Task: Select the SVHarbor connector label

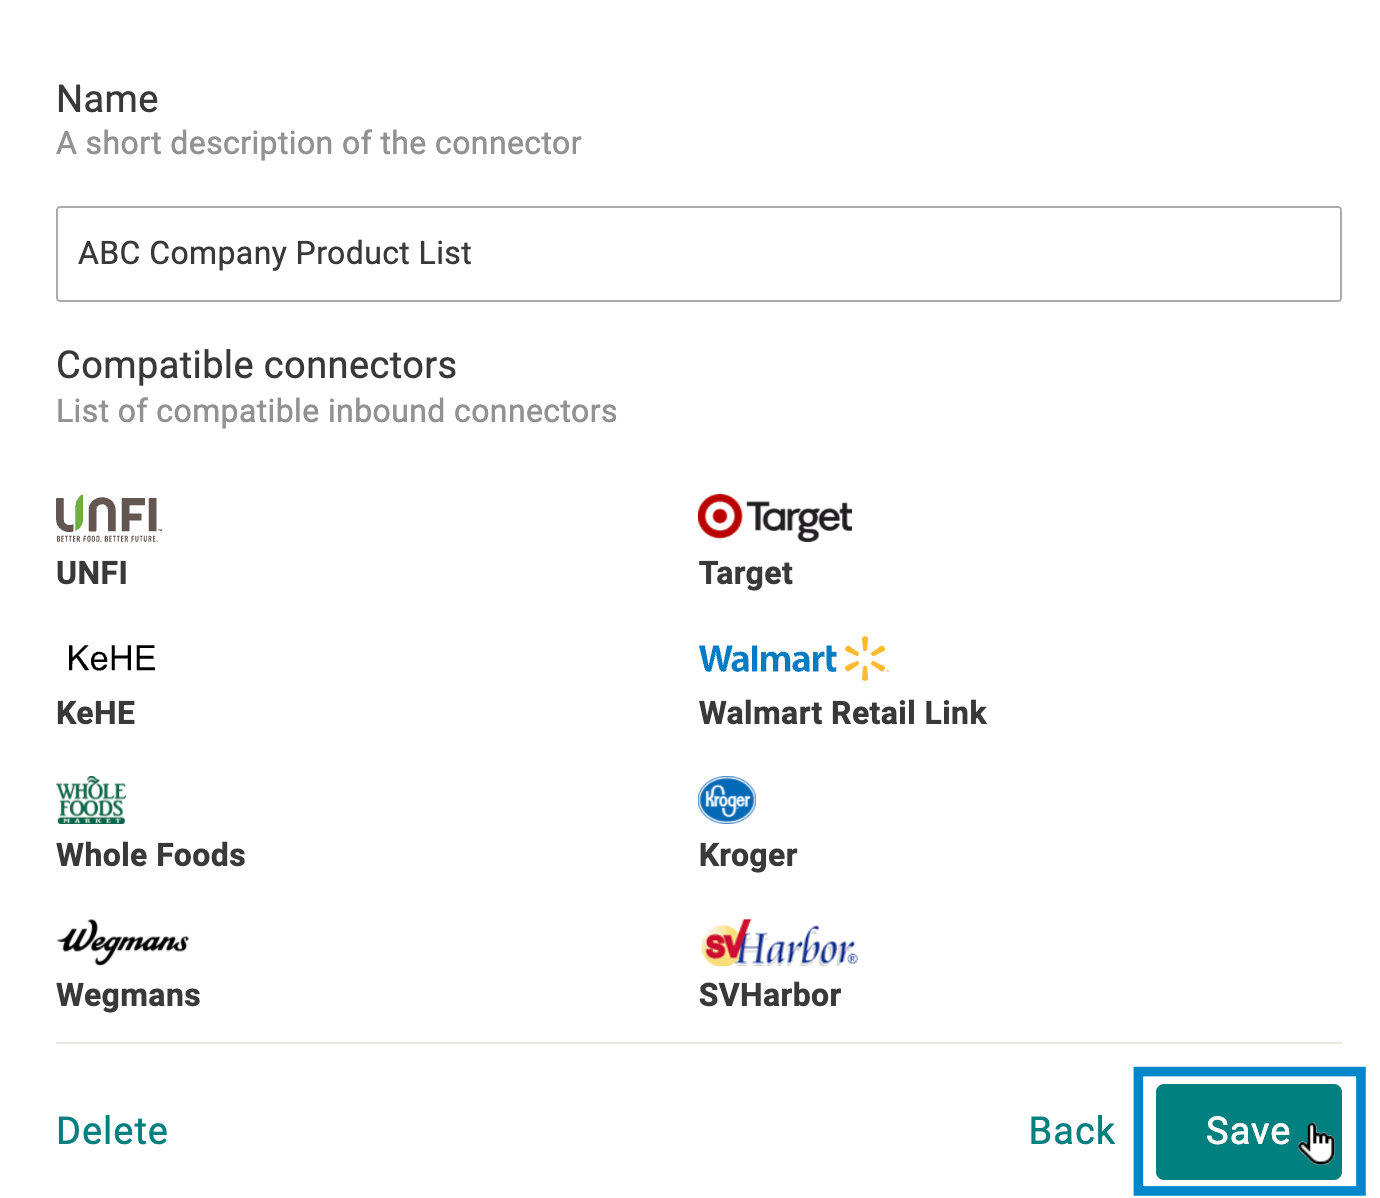Action: tap(770, 995)
